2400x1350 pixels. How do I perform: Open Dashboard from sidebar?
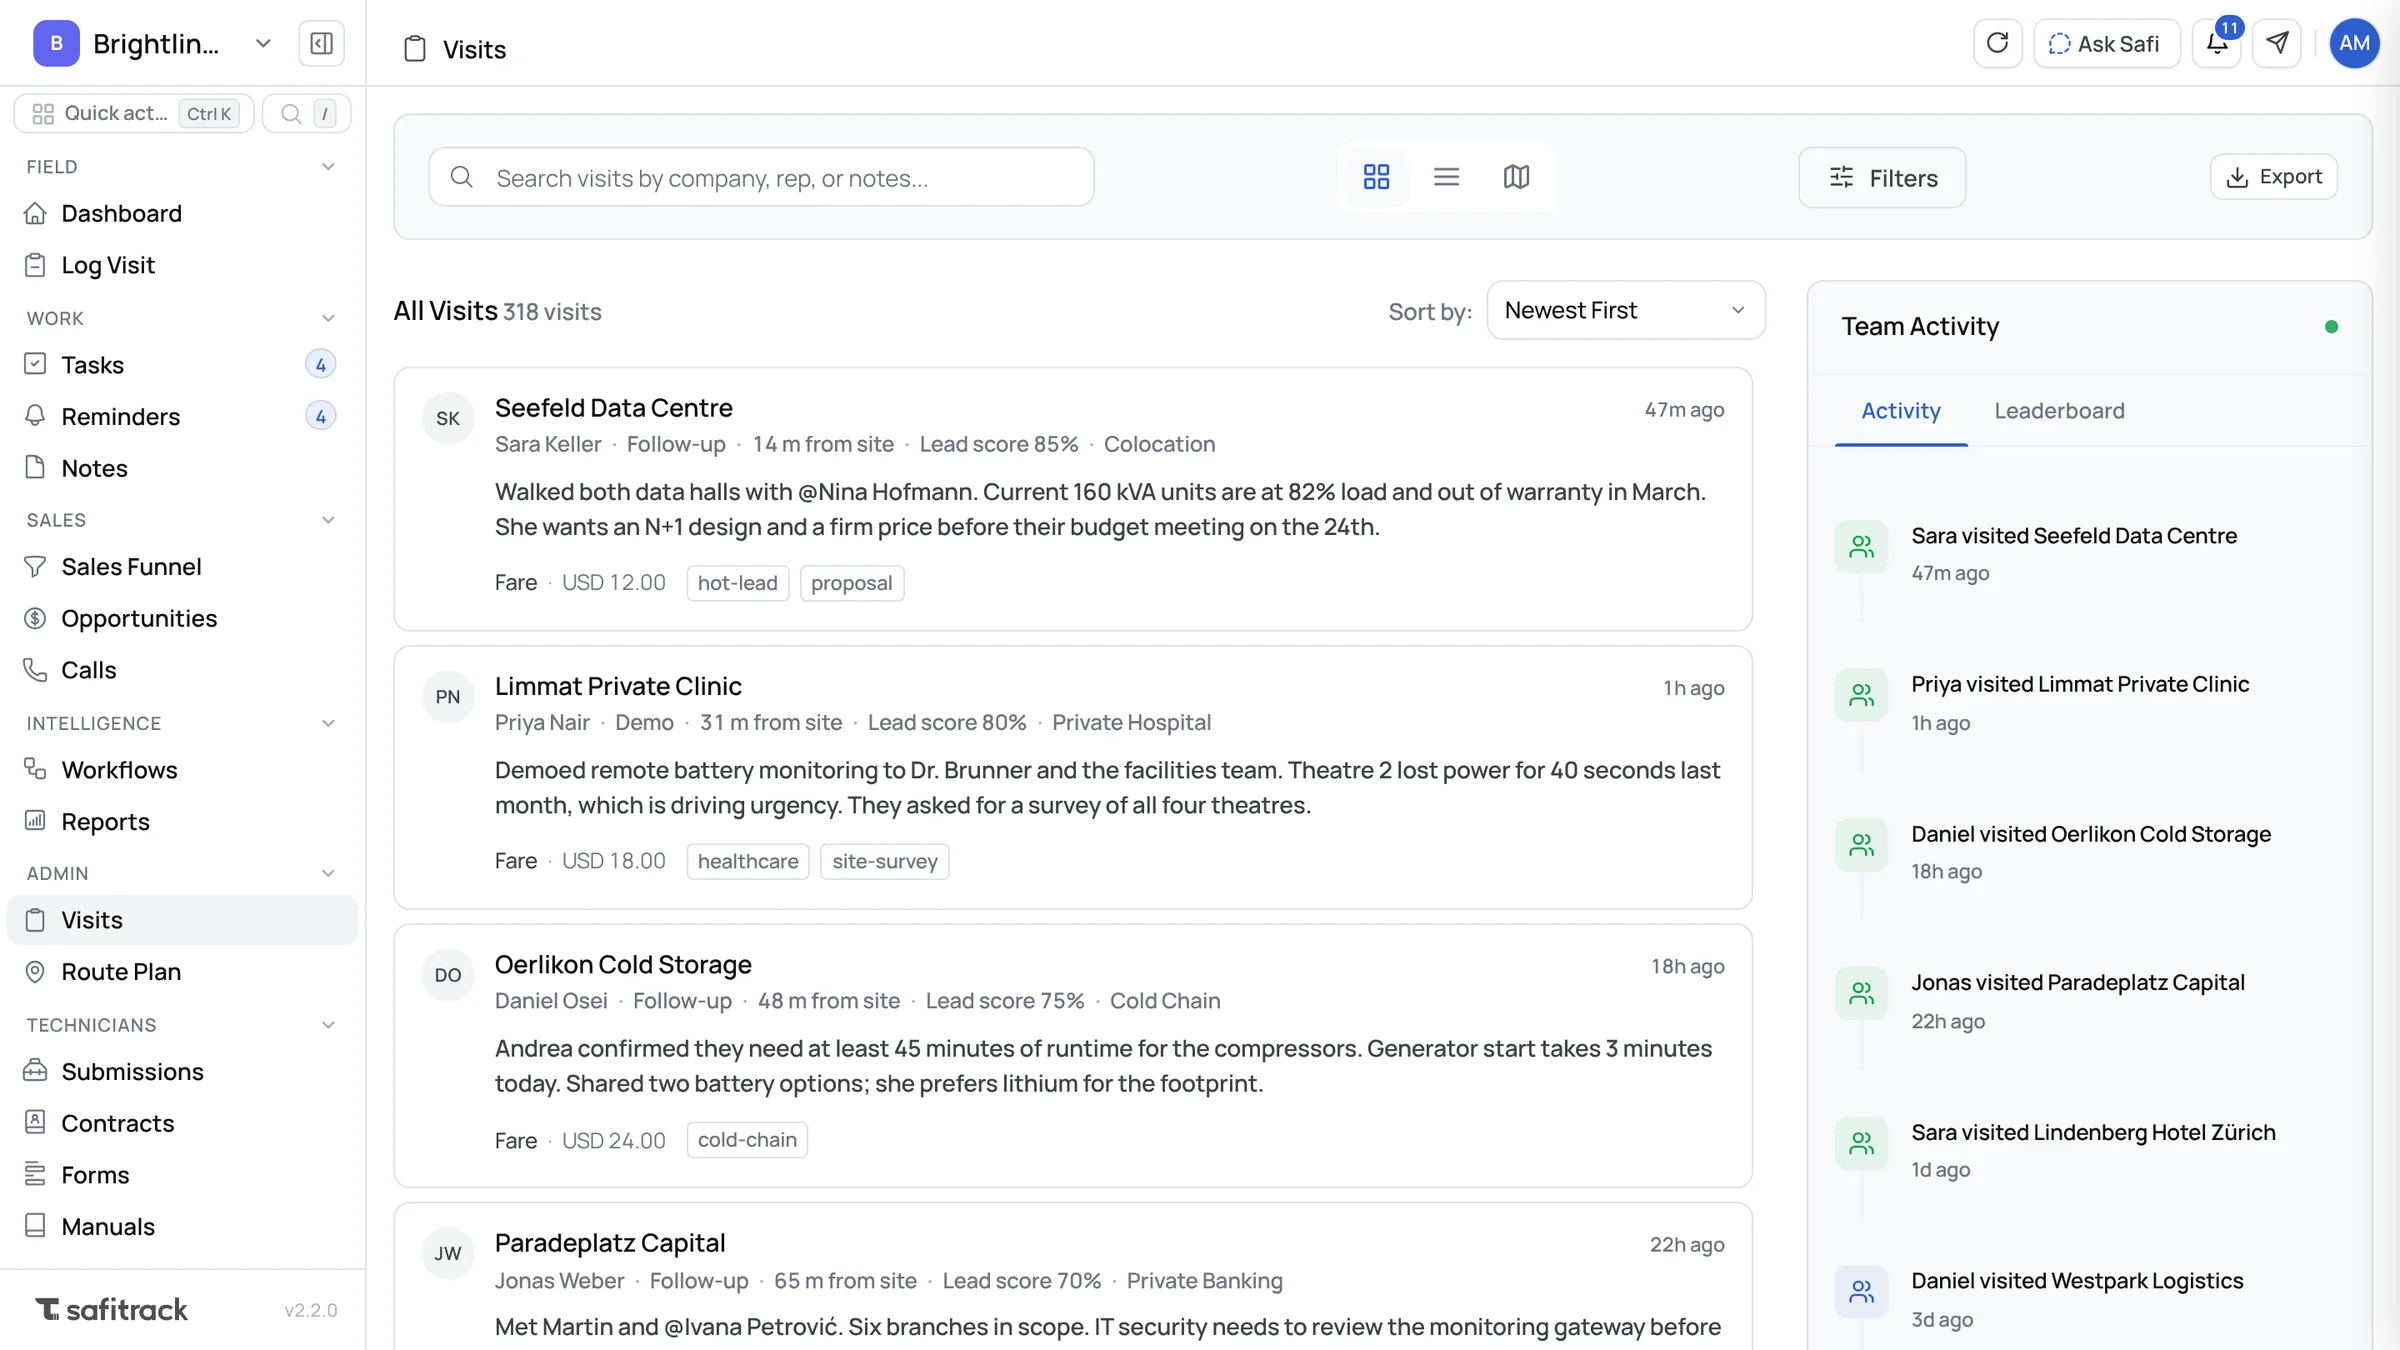(x=182, y=213)
